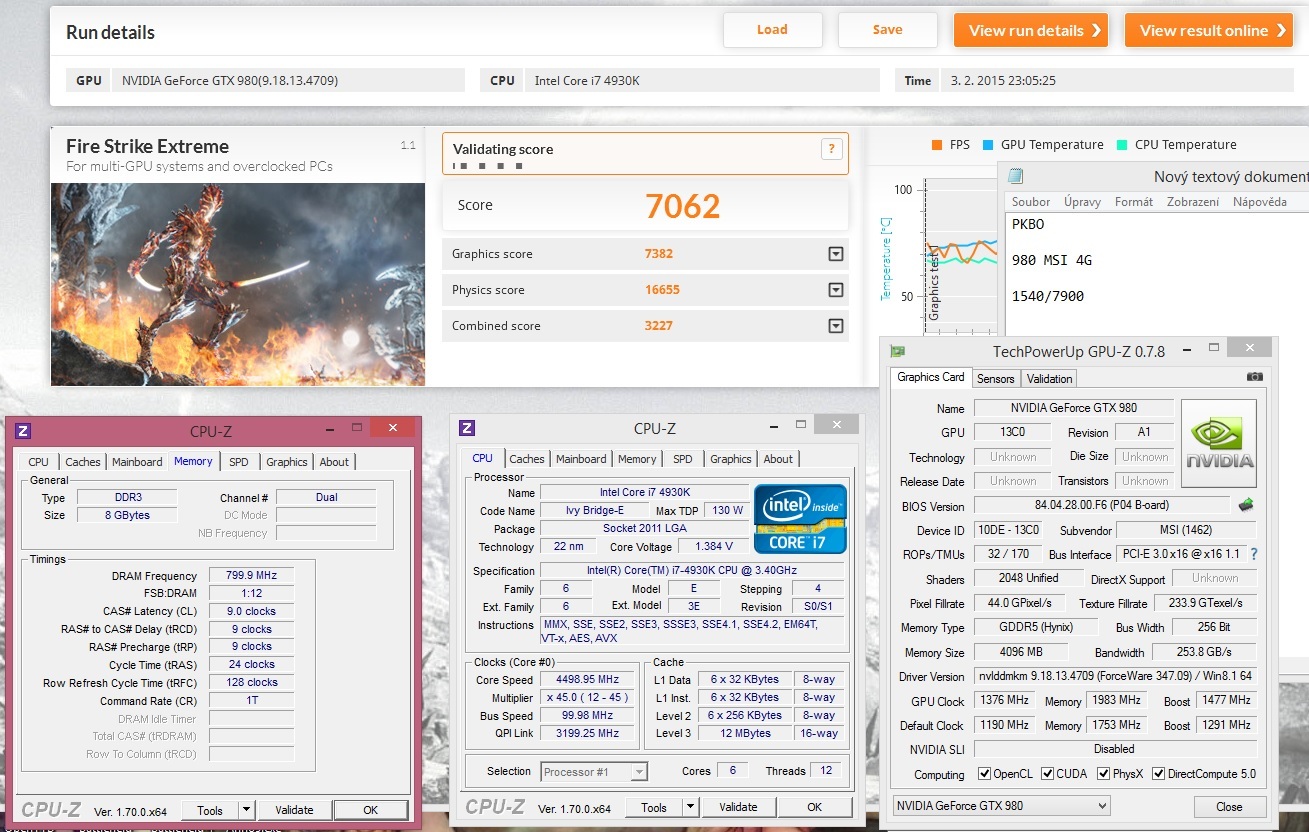Image resolution: width=1309 pixels, height=832 pixels.
Task: Click the GPU-Z camera screenshot icon
Action: pyautogui.click(x=1255, y=377)
